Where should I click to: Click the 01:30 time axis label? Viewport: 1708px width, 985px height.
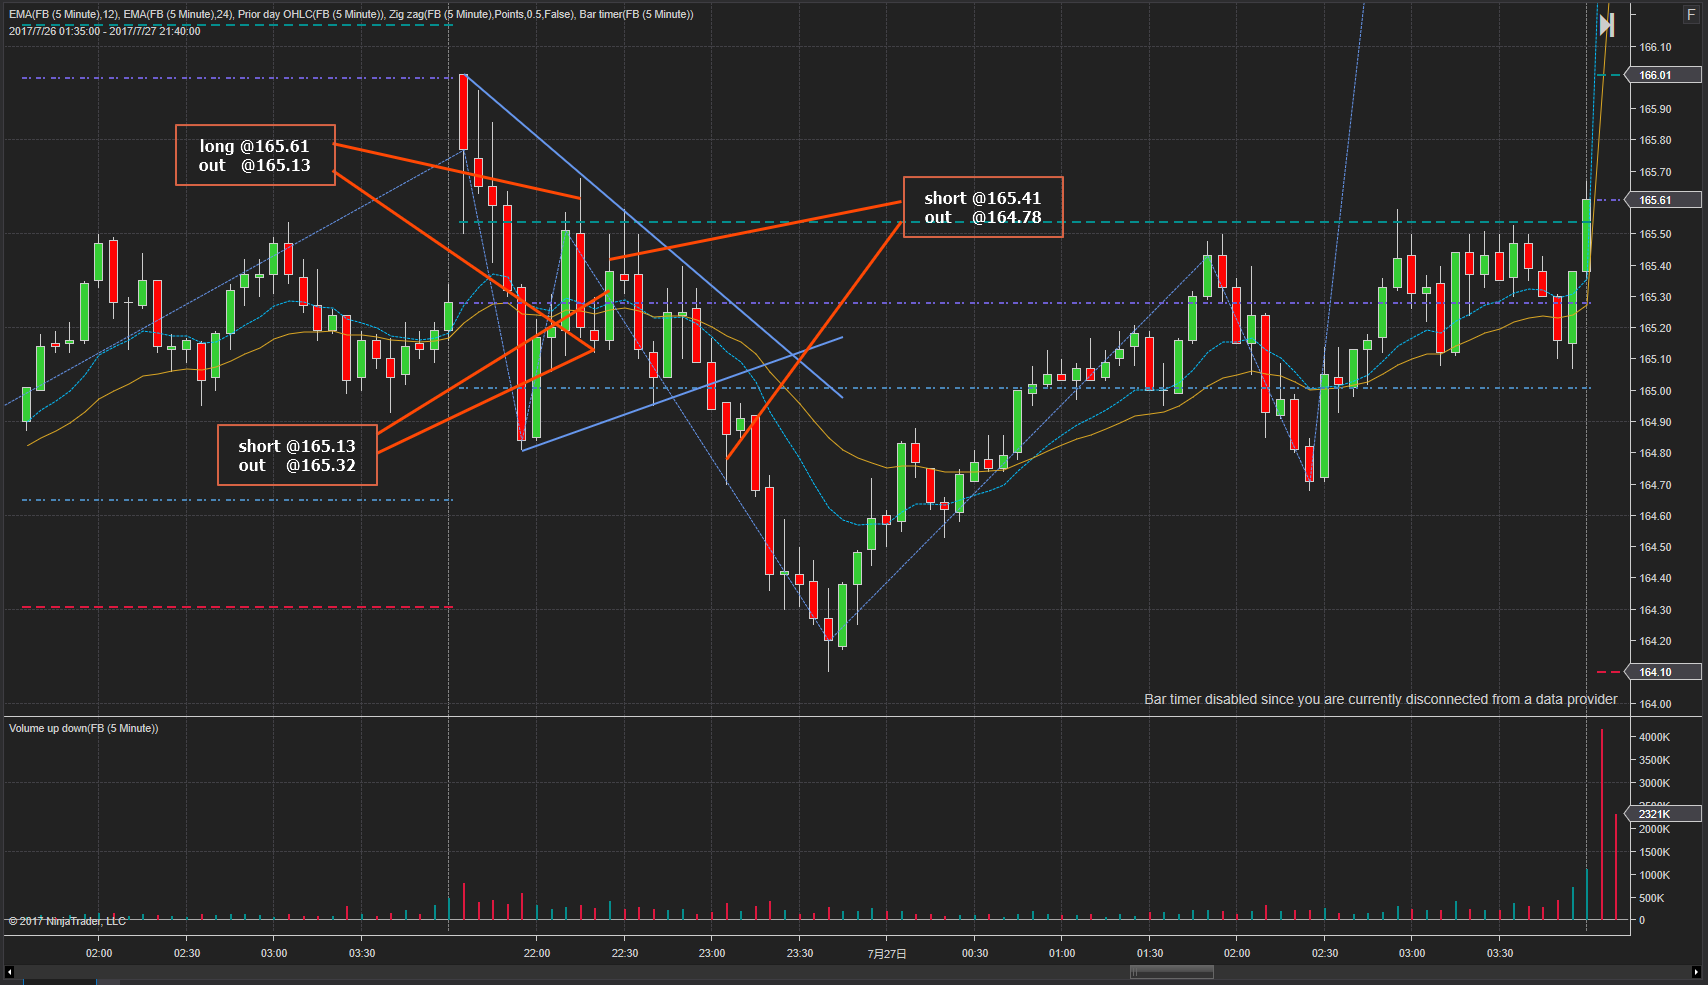pyautogui.click(x=1150, y=953)
